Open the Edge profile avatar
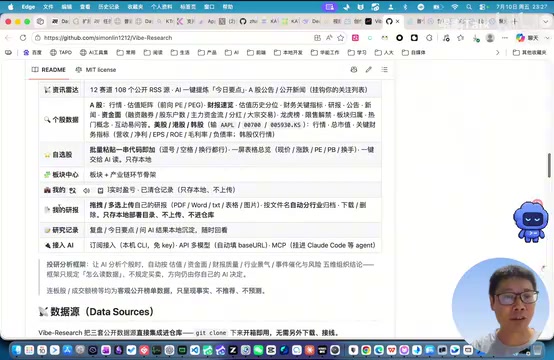 point(490,38)
